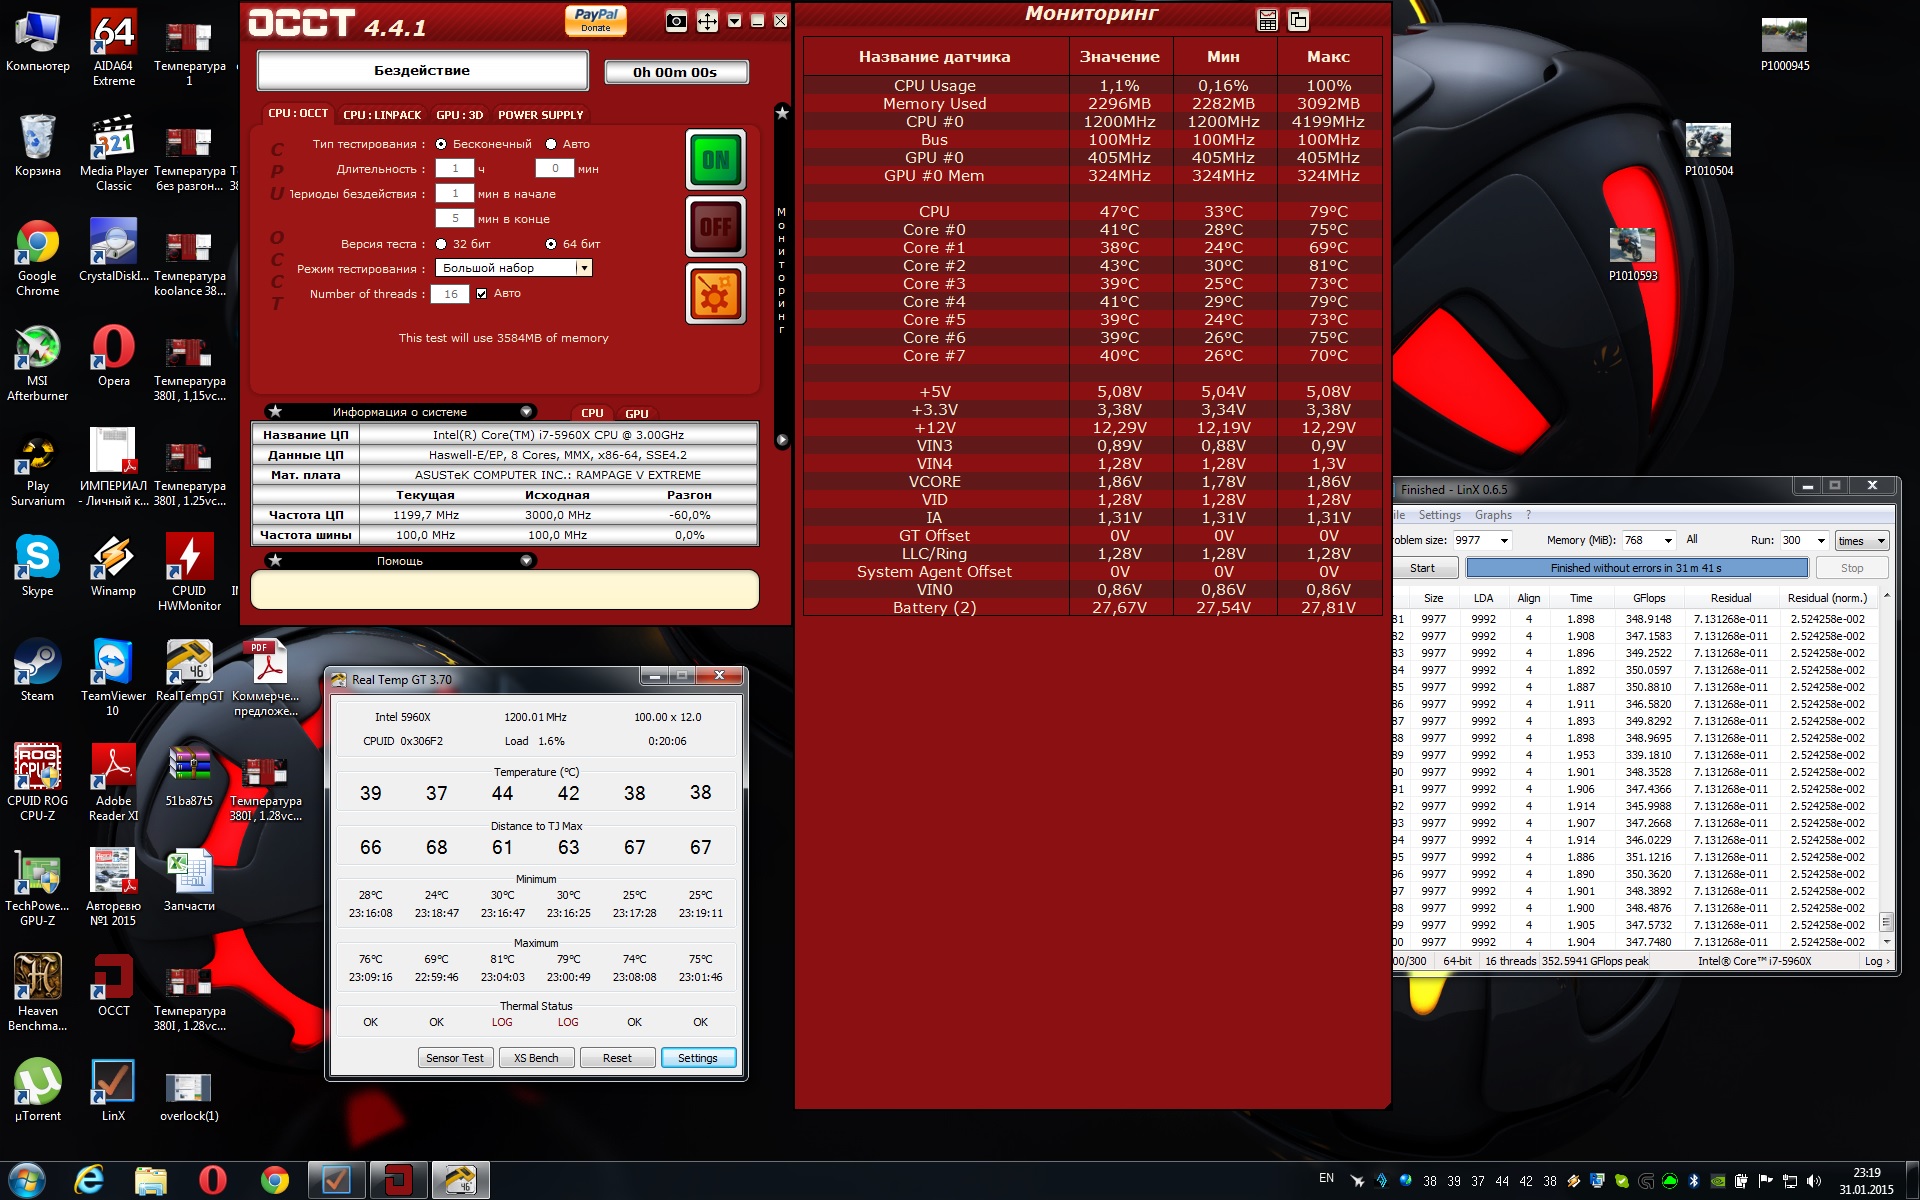Screen dimensions: 1920x1200
Task: Click the OCCT screenshot camera icon
Action: point(676,22)
